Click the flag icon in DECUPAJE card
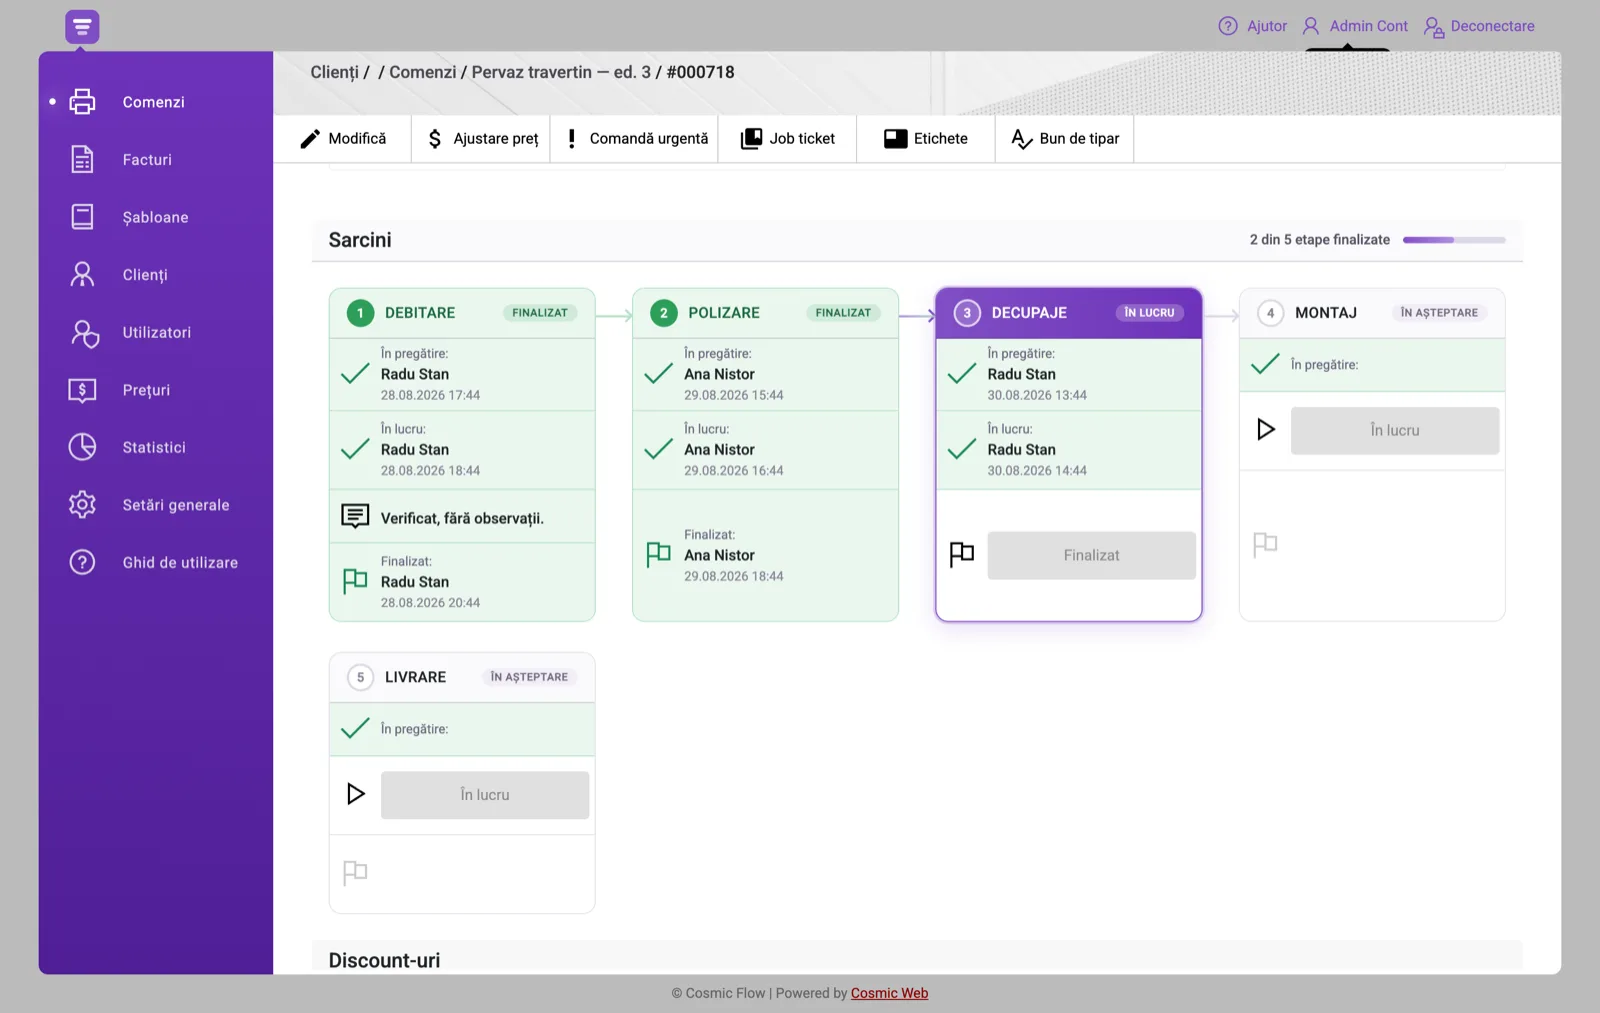This screenshot has width=1600, height=1013. pos(961,555)
